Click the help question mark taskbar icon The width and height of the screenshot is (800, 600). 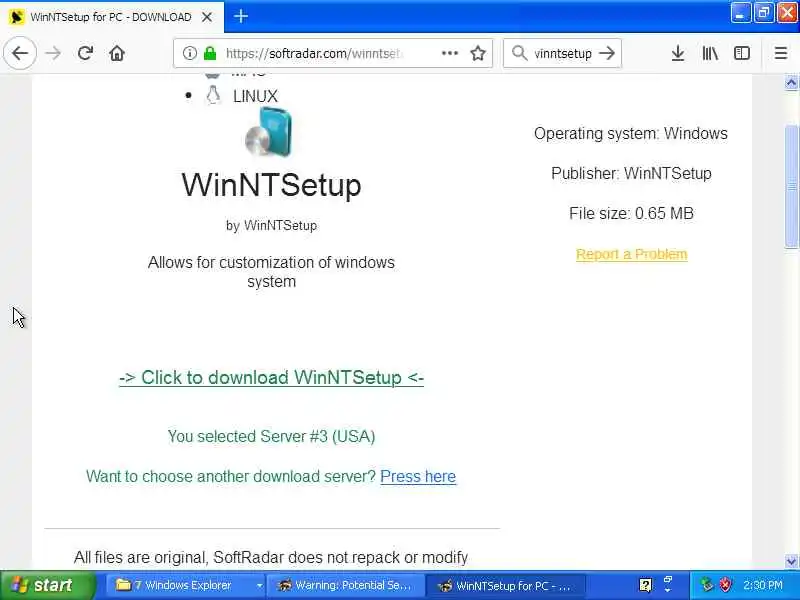tap(645, 585)
